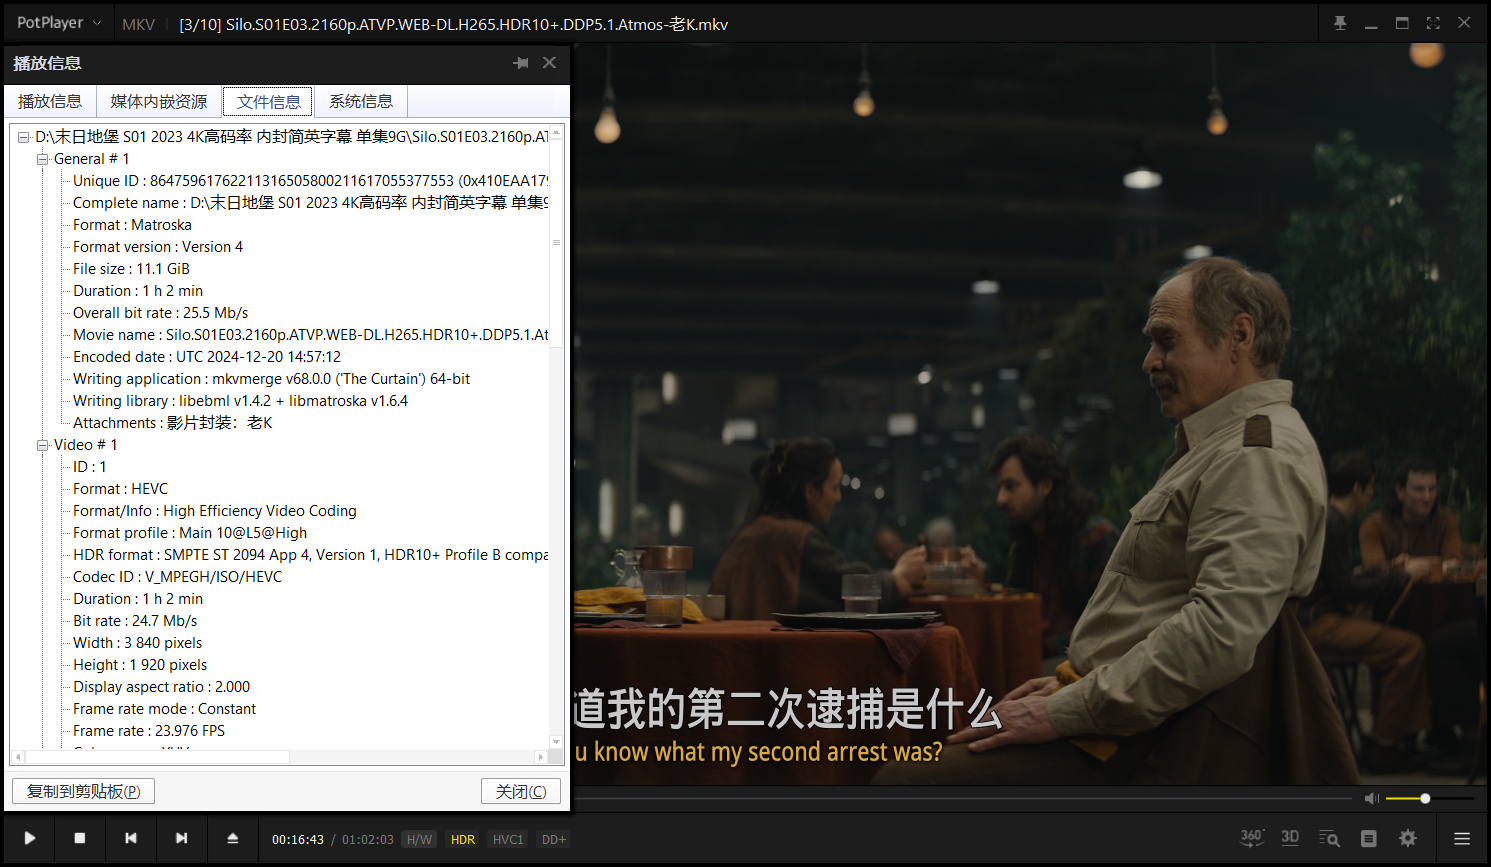
Task: Select the 'Movie name' row
Action: tap(310, 335)
